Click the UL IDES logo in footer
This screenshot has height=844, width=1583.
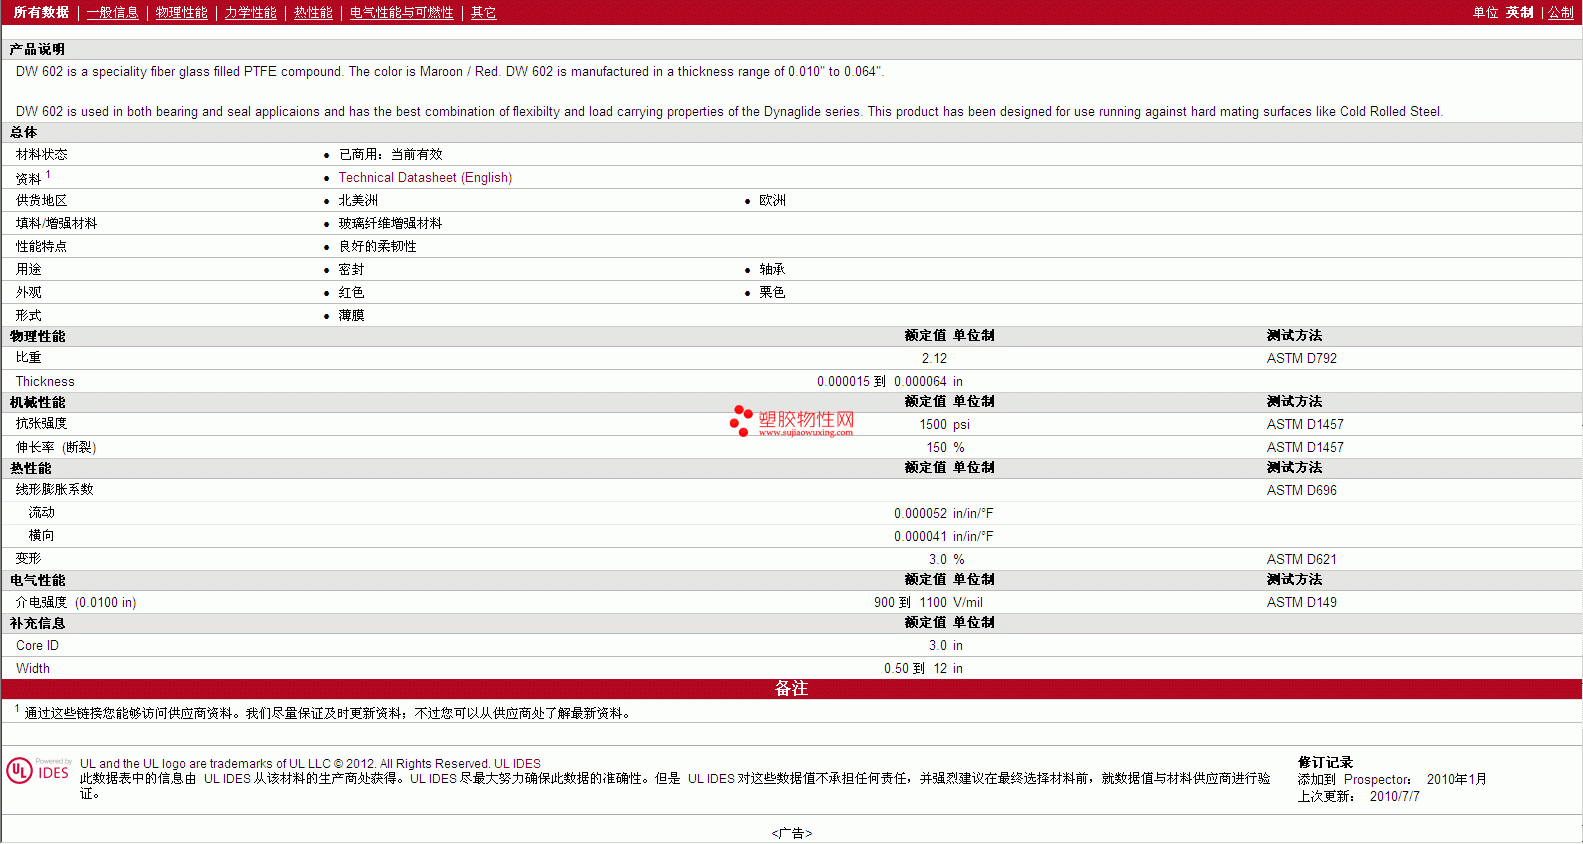click(38, 770)
